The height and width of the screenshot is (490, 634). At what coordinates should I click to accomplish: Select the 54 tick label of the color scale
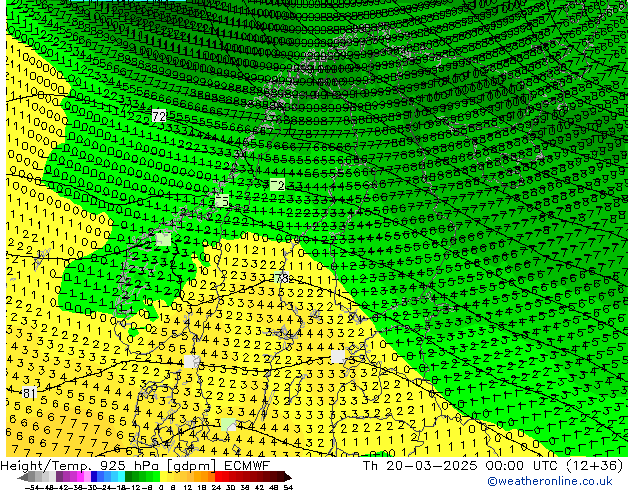(288, 487)
